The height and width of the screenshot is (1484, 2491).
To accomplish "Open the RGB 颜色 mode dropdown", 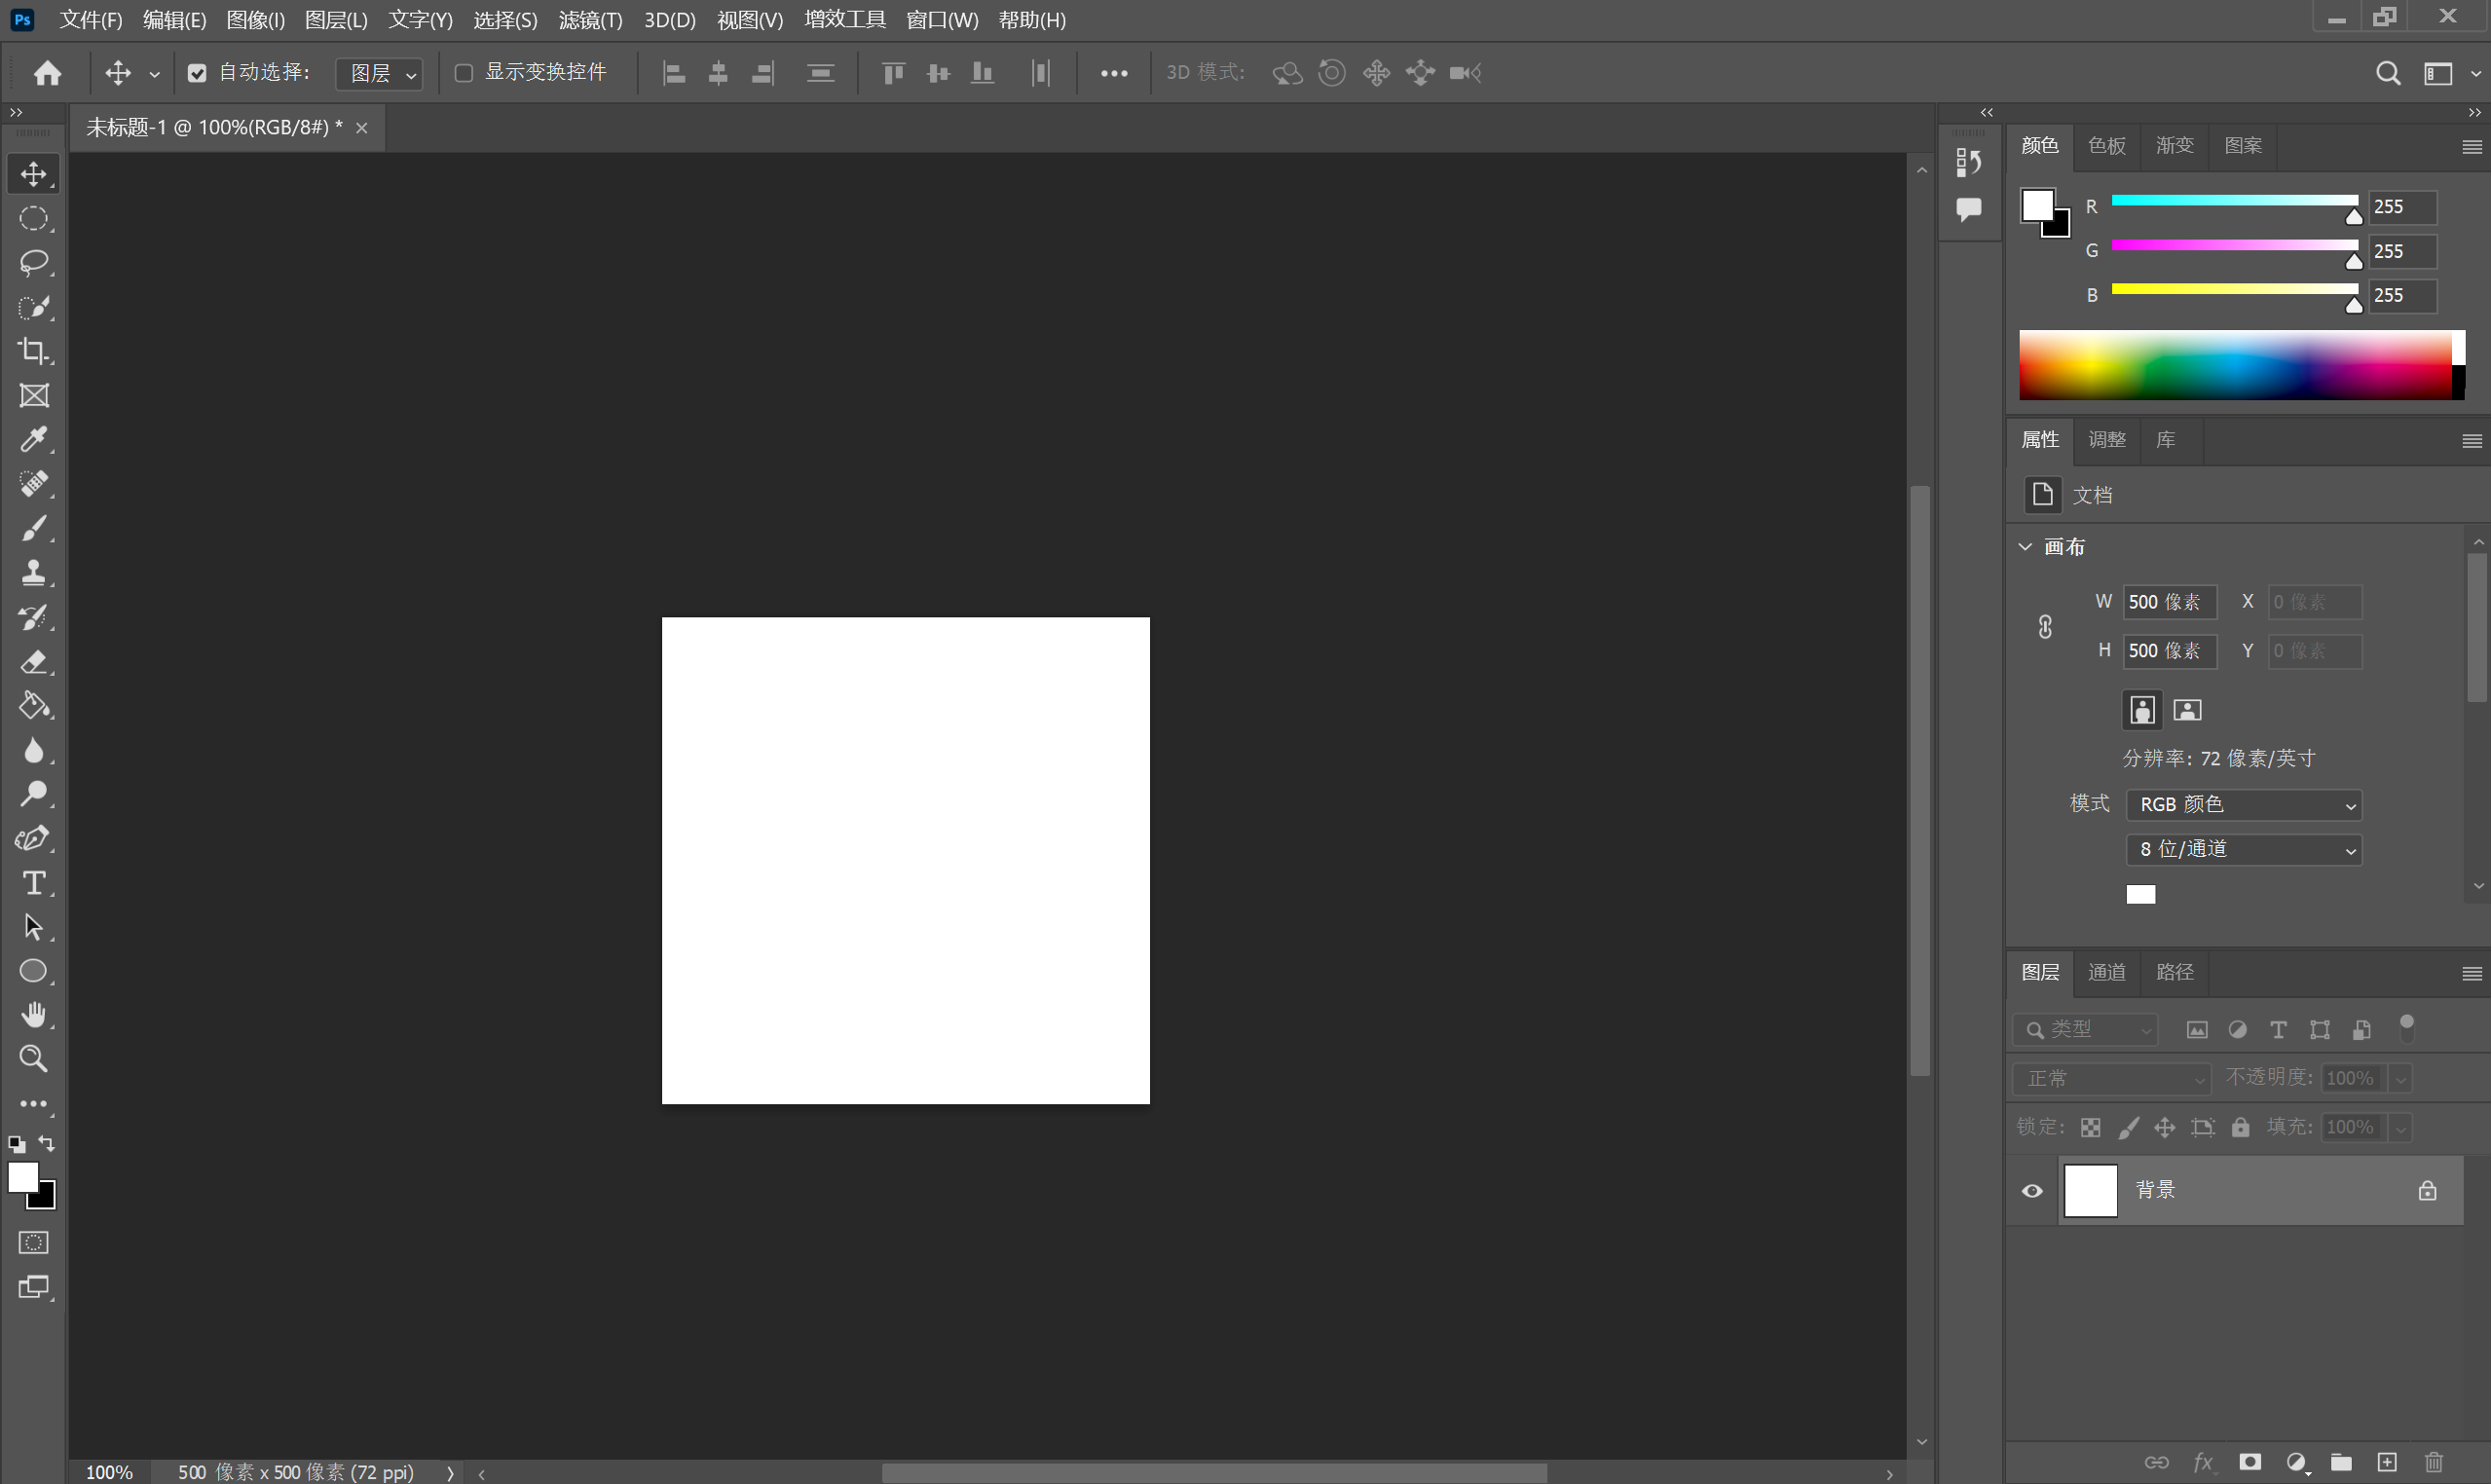I will [x=2243, y=805].
